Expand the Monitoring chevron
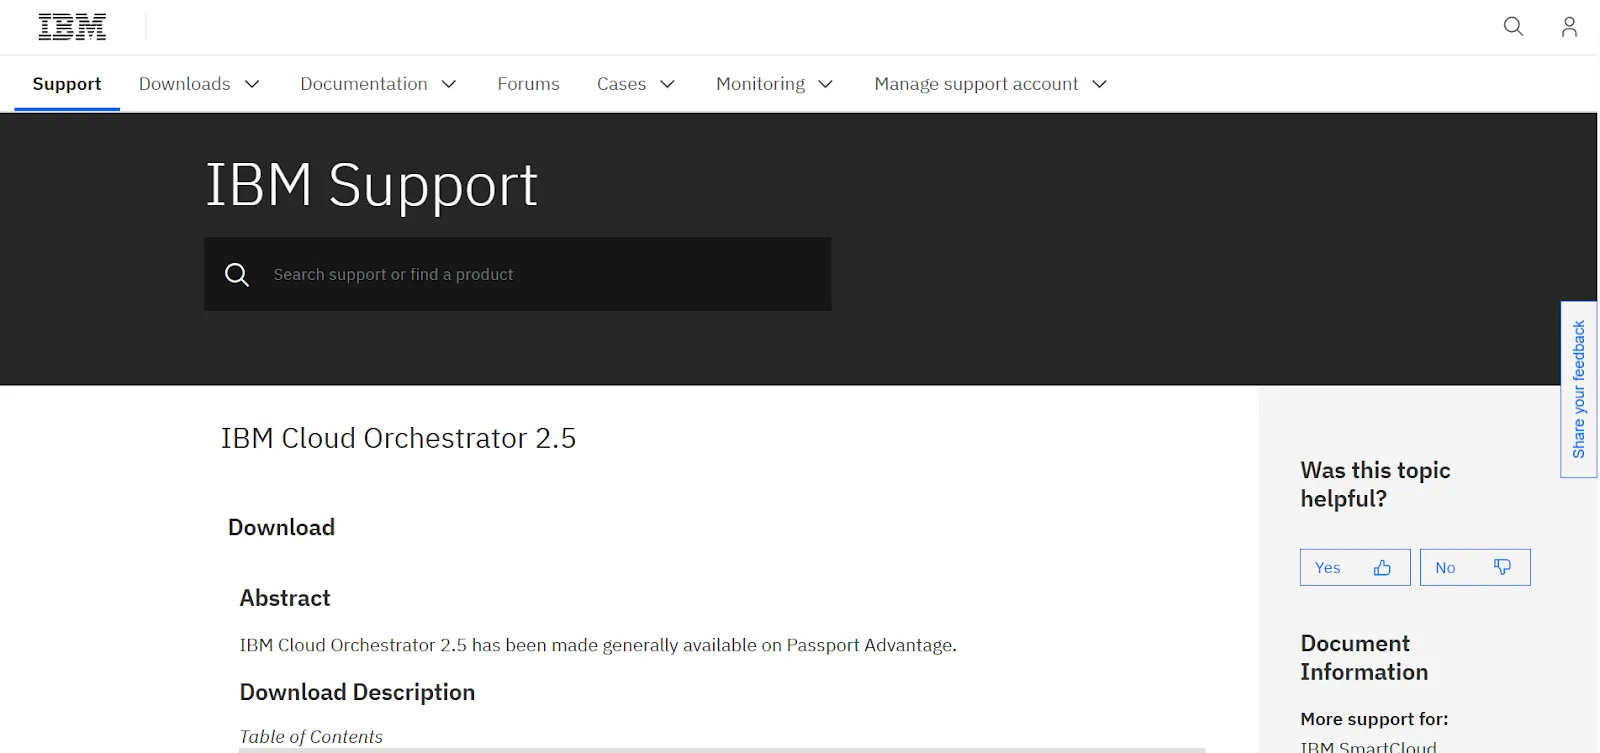Image resolution: width=1600 pixels, height=753 pixels. tap(826, 84)
